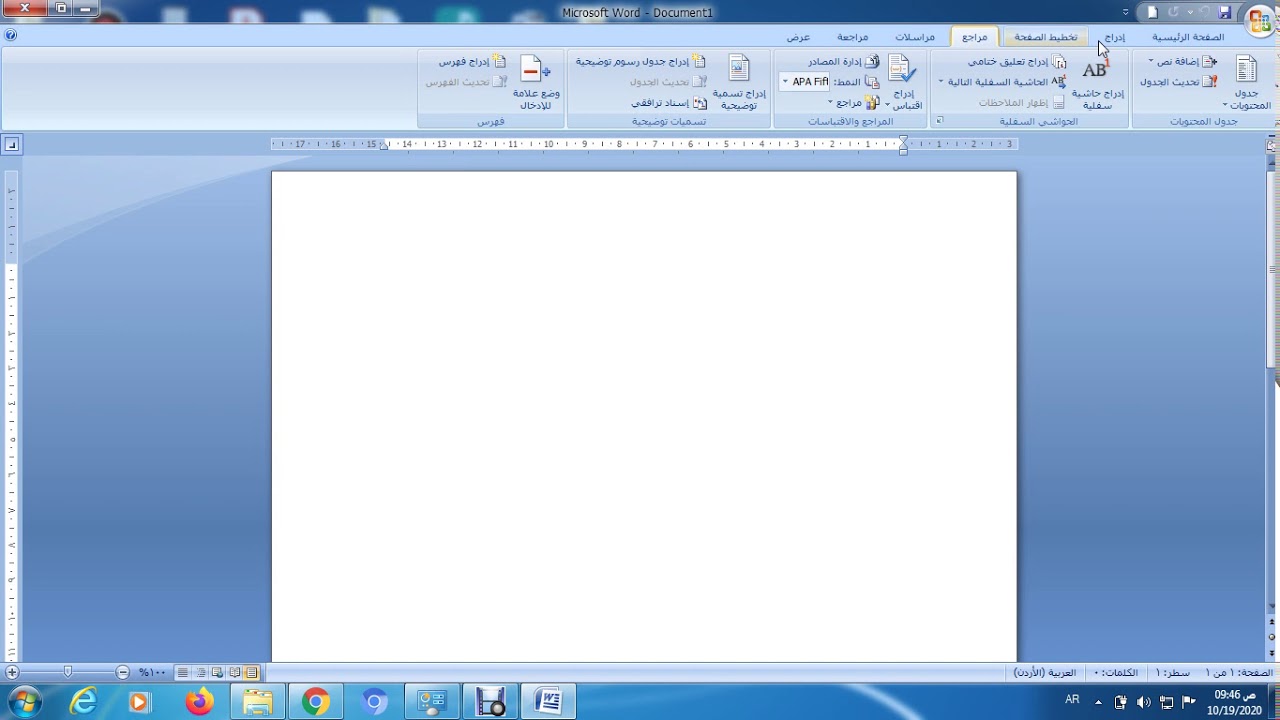Image resolution: width=1280 pixels, height=720 pixels.
Task: Switch to the تخطيط الصفحة tab
Action: [1046, 37]
